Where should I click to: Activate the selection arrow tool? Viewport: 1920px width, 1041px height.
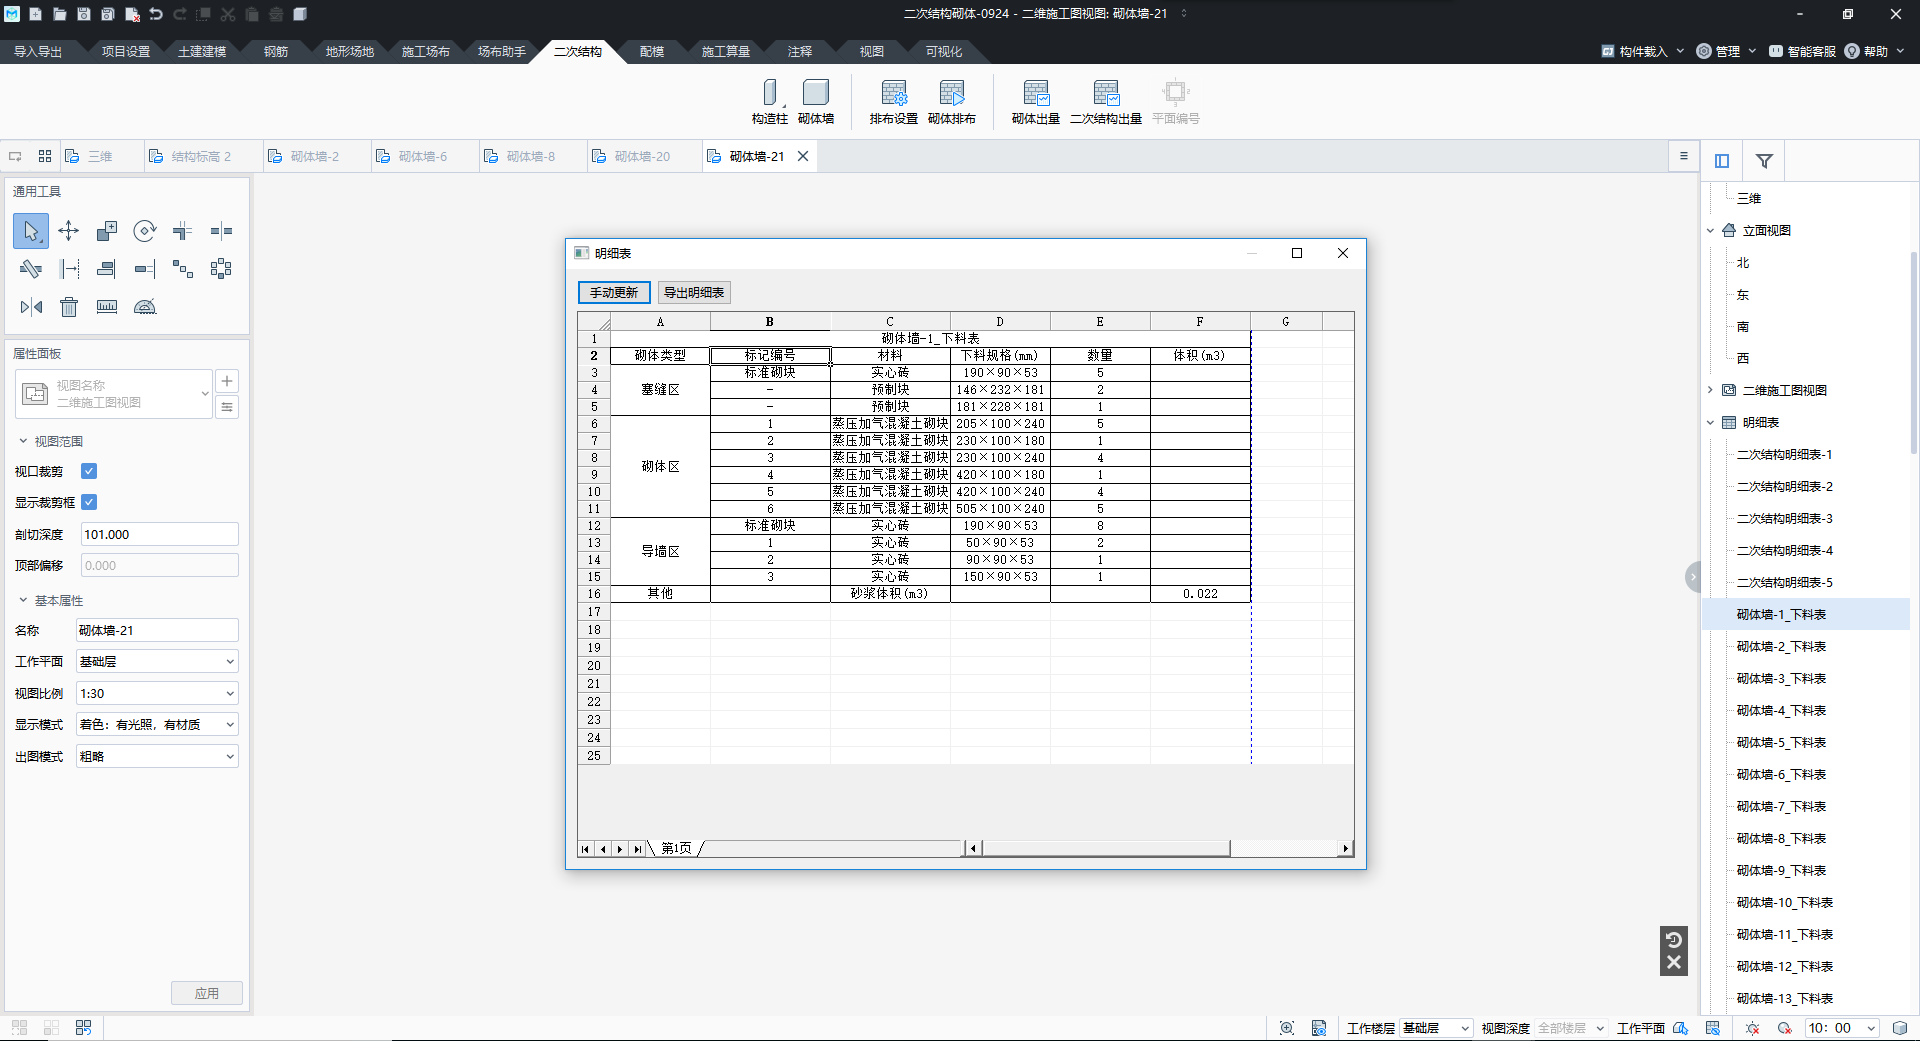pos(31,231)
